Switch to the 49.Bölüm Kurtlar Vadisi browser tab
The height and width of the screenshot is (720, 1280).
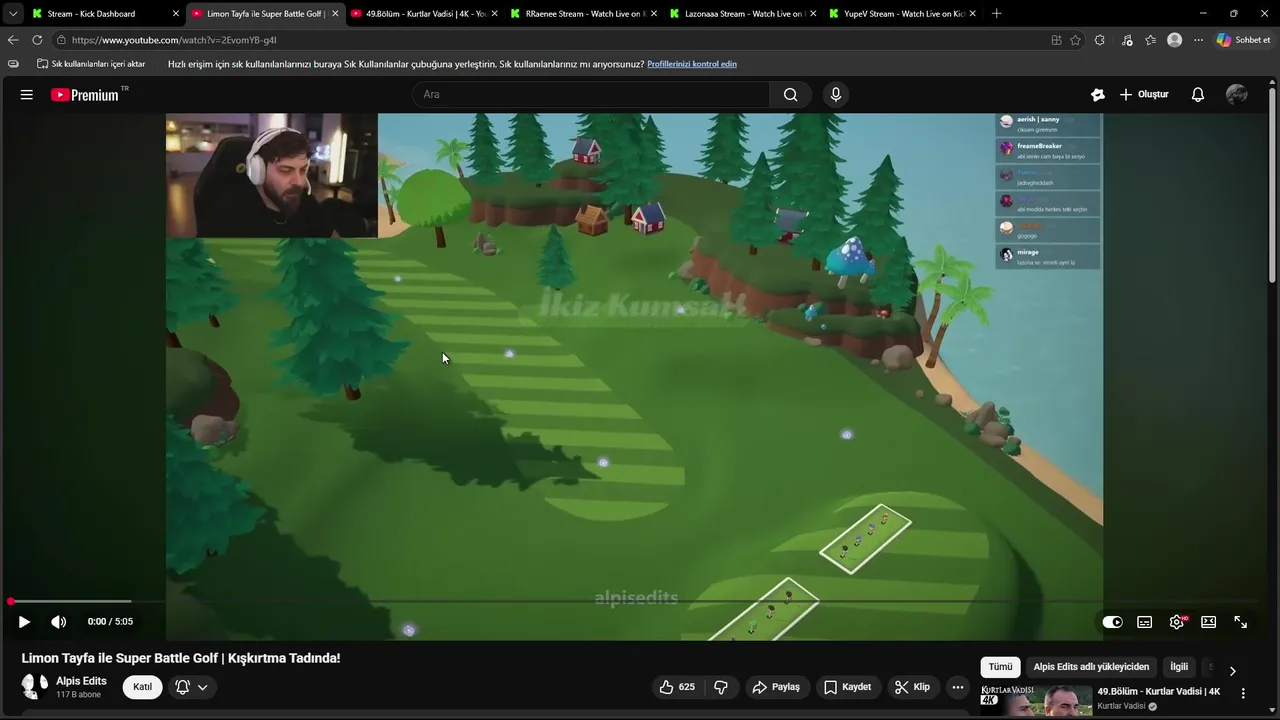point(424,14)
